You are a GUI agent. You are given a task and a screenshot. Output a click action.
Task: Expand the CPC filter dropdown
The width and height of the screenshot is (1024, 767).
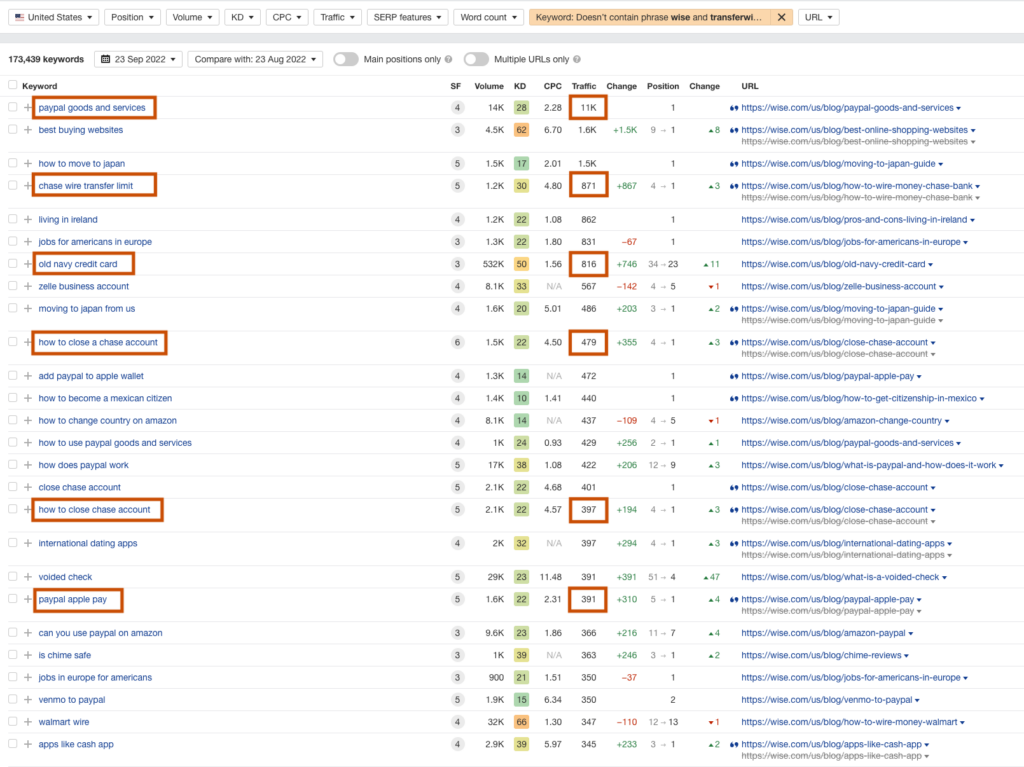287,18
